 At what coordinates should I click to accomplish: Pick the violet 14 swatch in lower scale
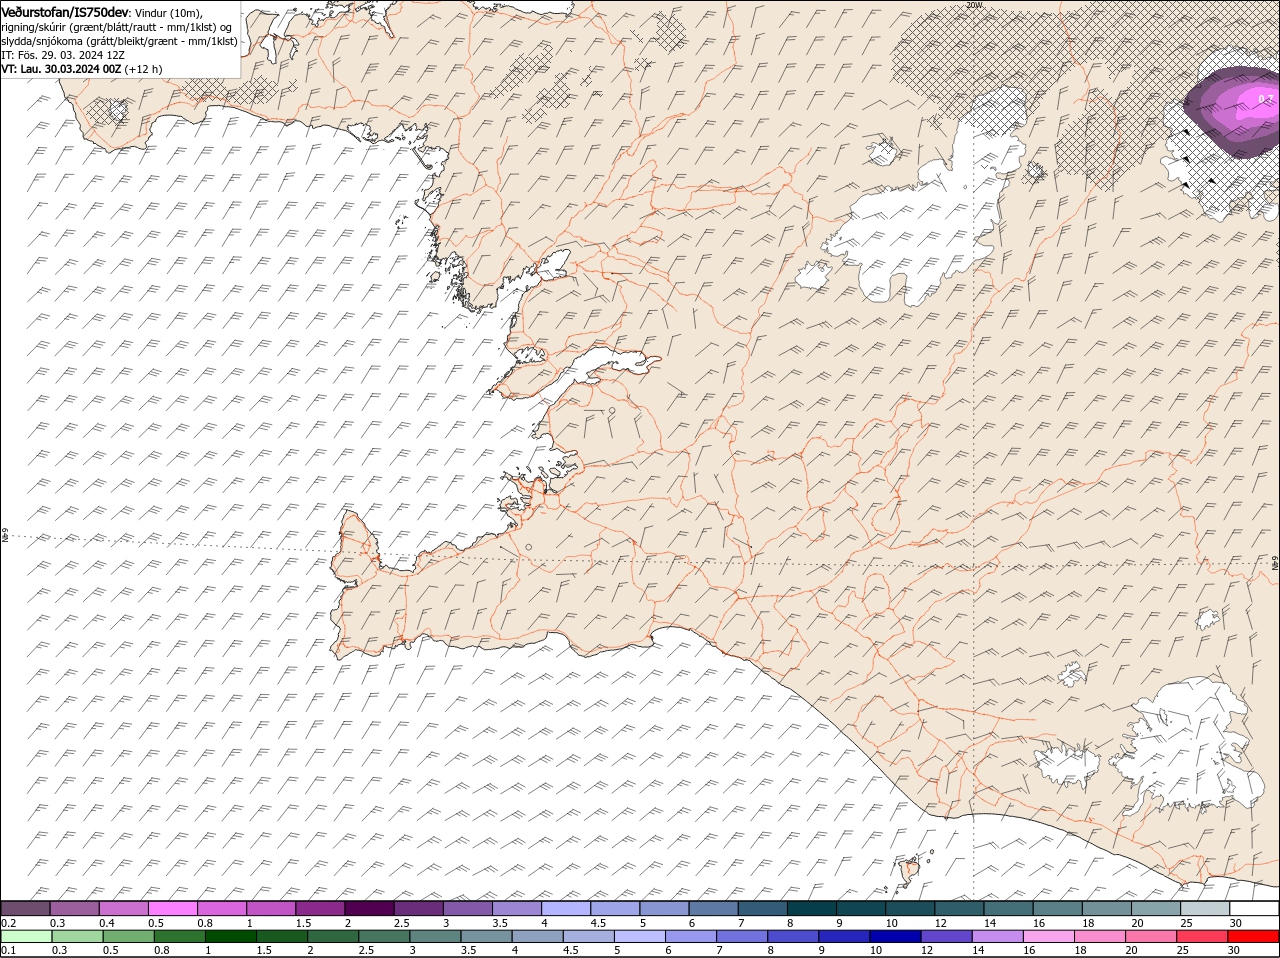point(998,936)
